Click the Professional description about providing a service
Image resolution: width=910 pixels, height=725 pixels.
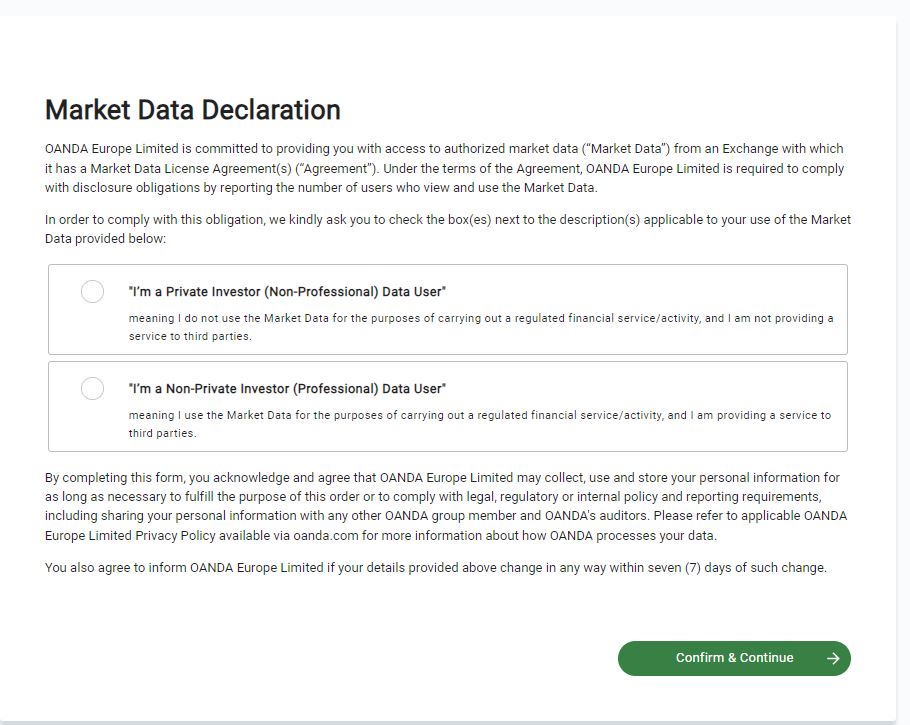(480, 424)
